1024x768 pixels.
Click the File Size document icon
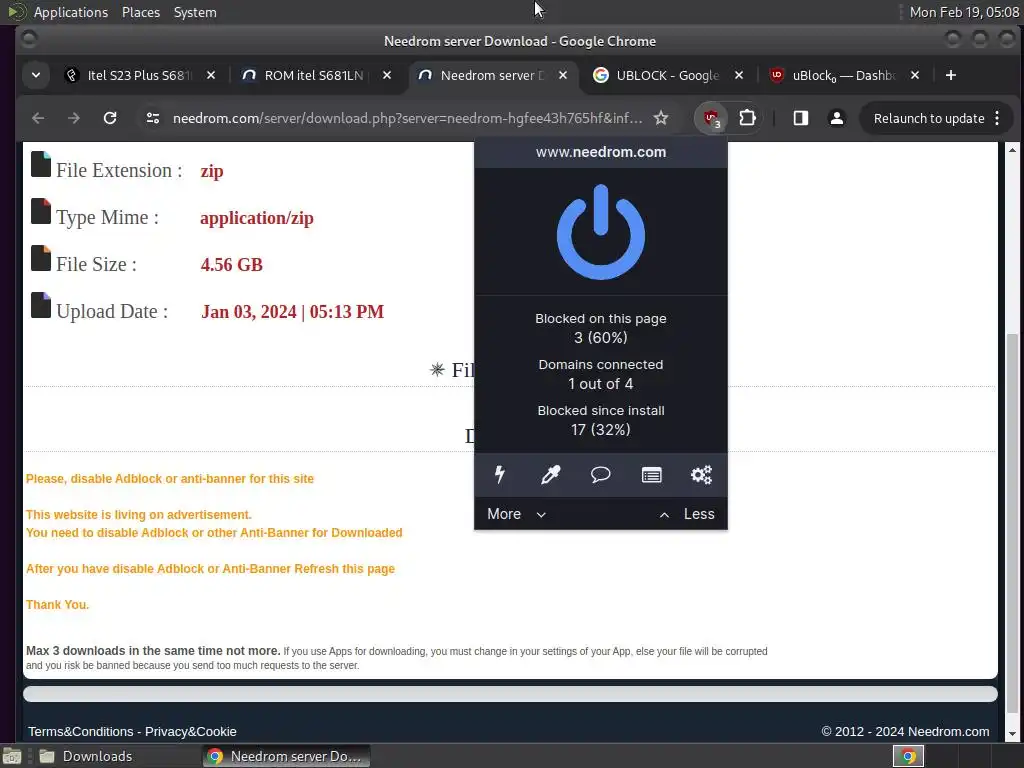pyautogui.click(x=40, y=258)
